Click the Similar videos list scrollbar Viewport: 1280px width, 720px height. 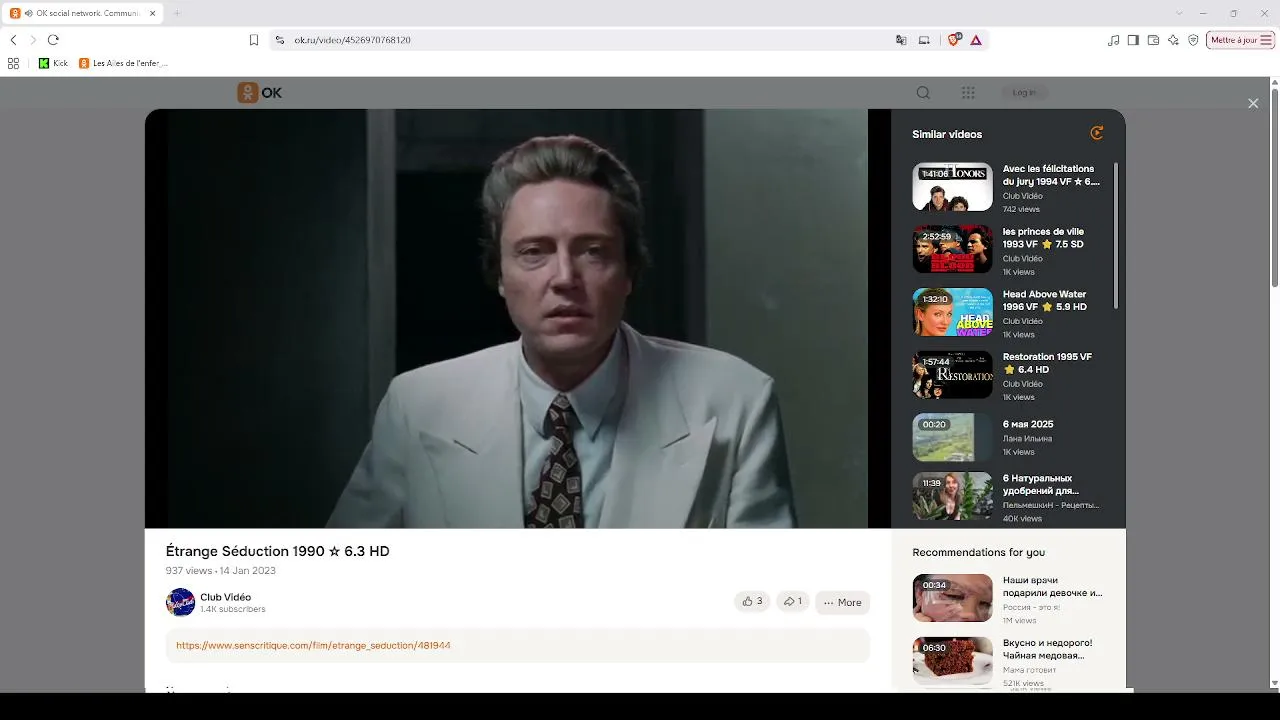(1116, 235)
